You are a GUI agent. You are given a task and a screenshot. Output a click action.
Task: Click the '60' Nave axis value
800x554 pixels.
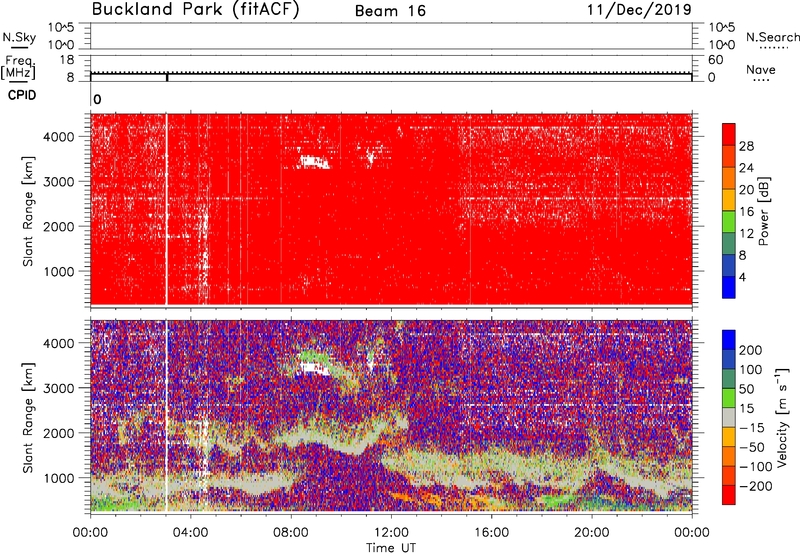715,60
